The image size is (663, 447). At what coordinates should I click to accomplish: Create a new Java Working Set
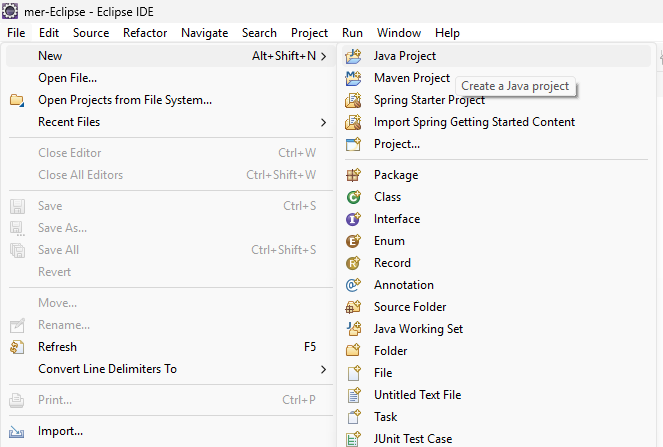coord(496,329)
